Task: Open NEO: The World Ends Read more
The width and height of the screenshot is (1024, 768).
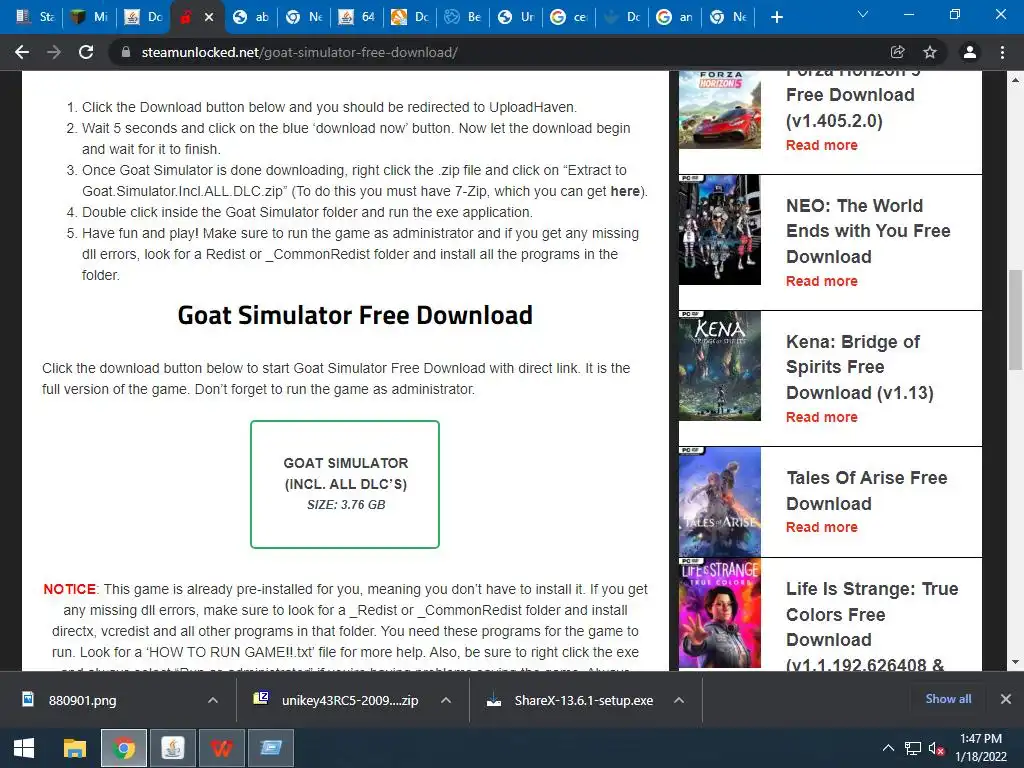Action: (x=822, y=281)
